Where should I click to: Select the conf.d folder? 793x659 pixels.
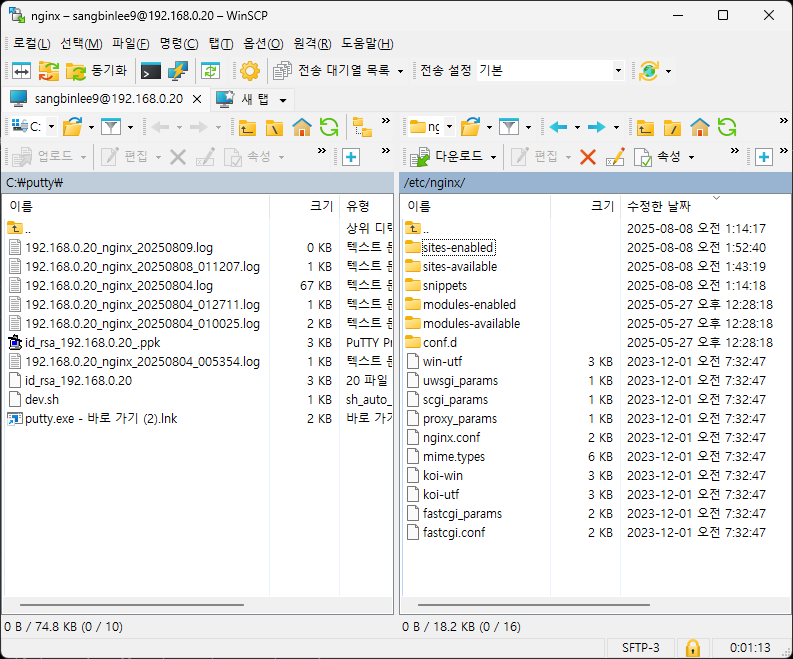(439, 342)
